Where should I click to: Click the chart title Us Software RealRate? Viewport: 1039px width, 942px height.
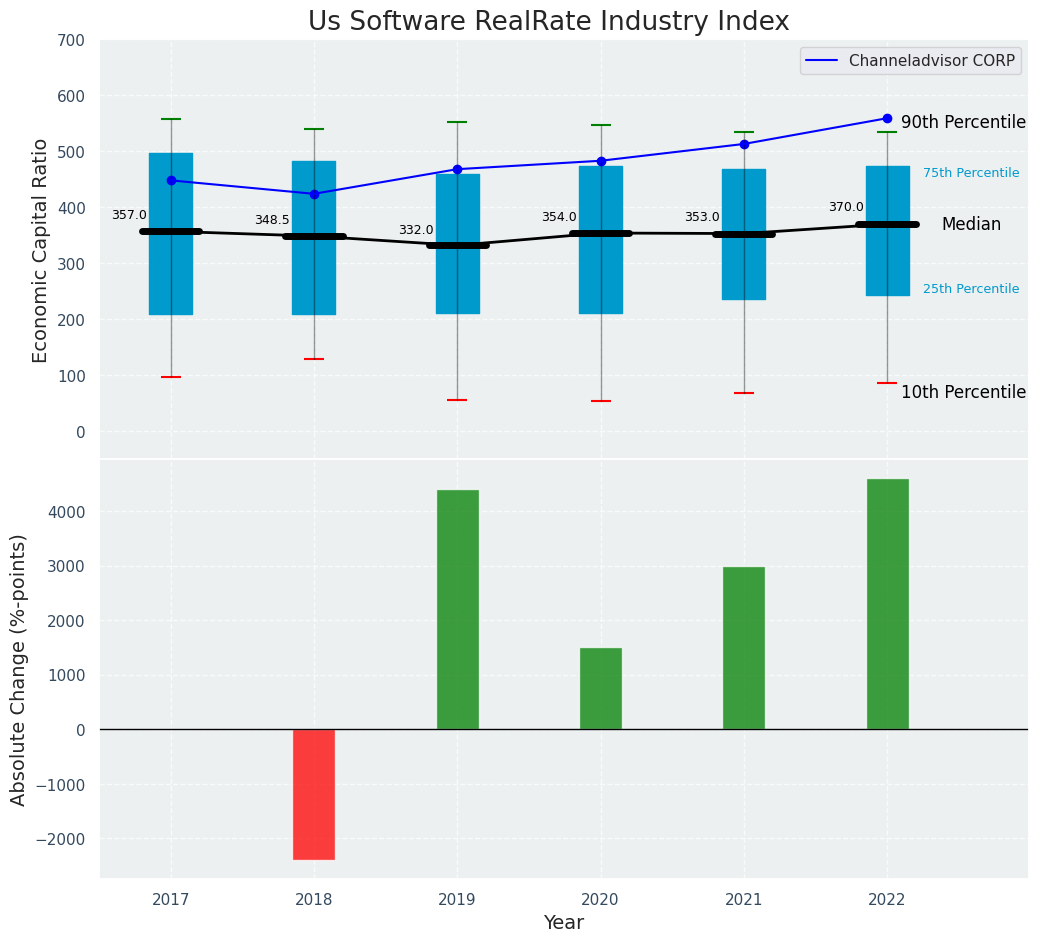coord(548,22)
